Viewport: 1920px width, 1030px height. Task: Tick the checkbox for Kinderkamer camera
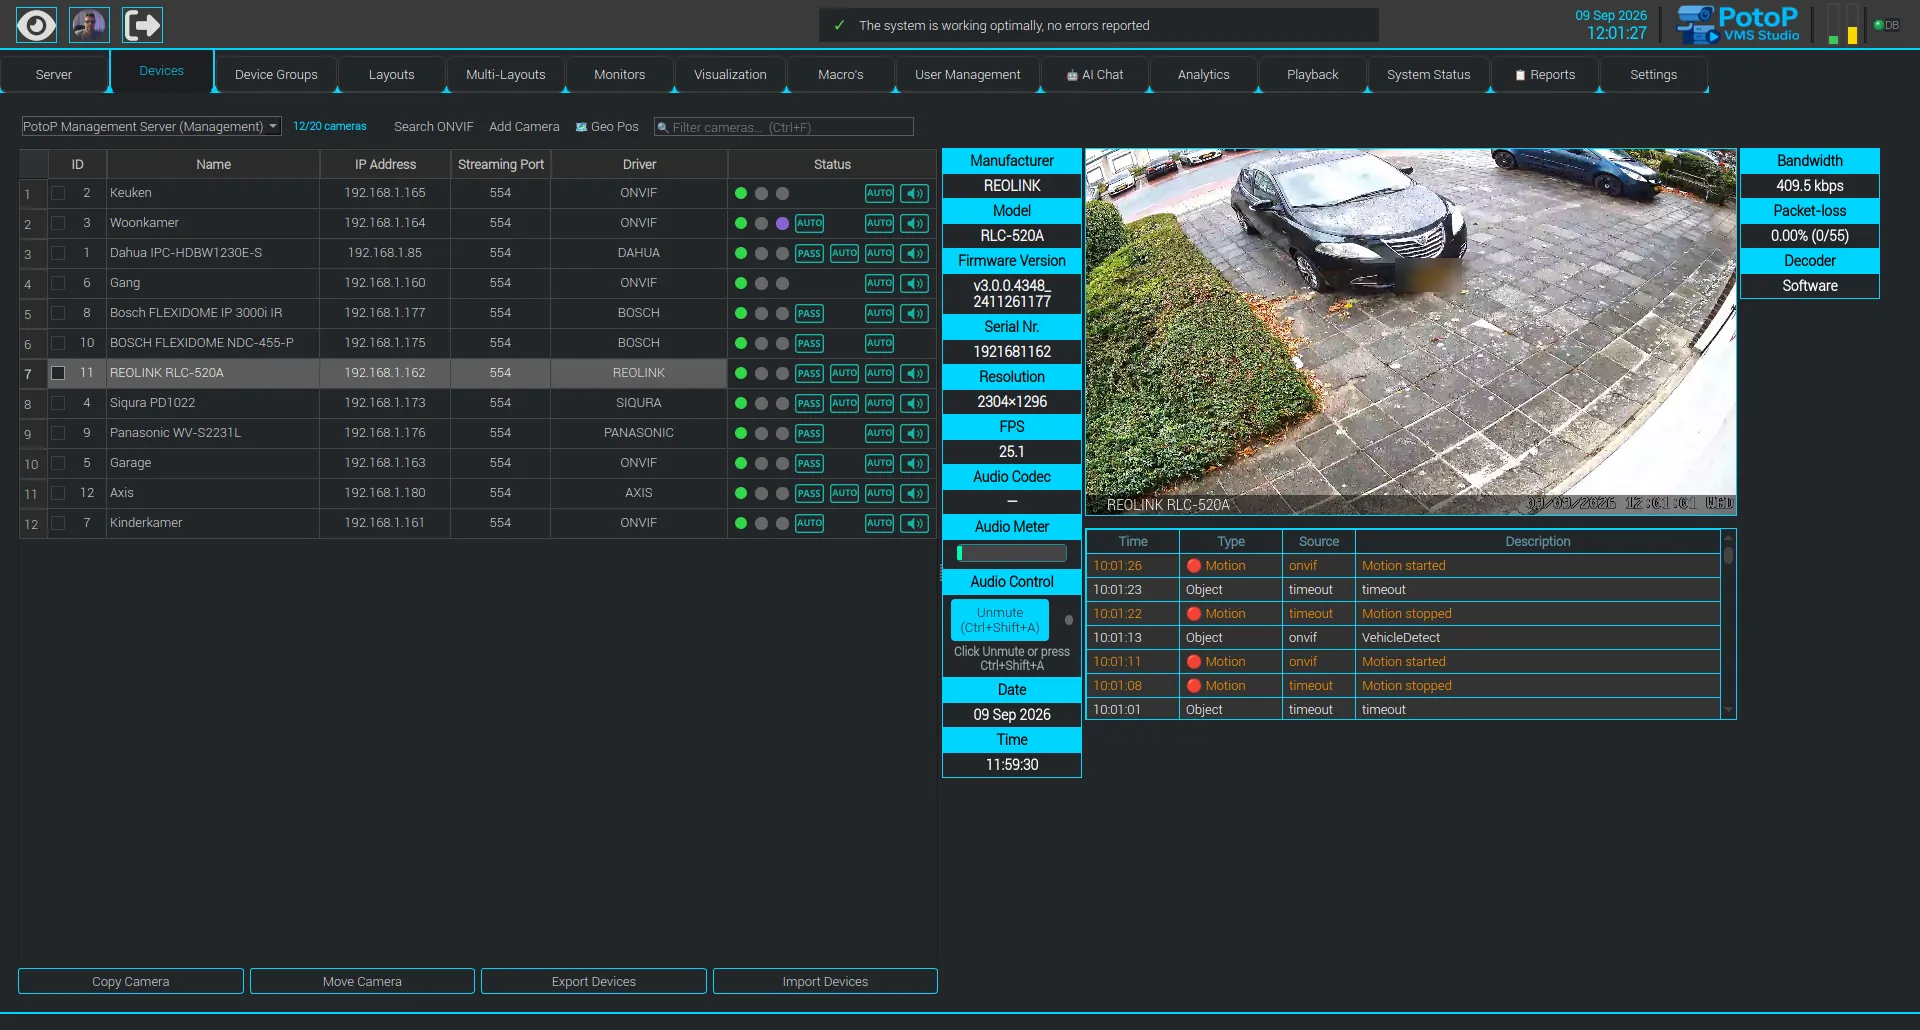(58, 523)
